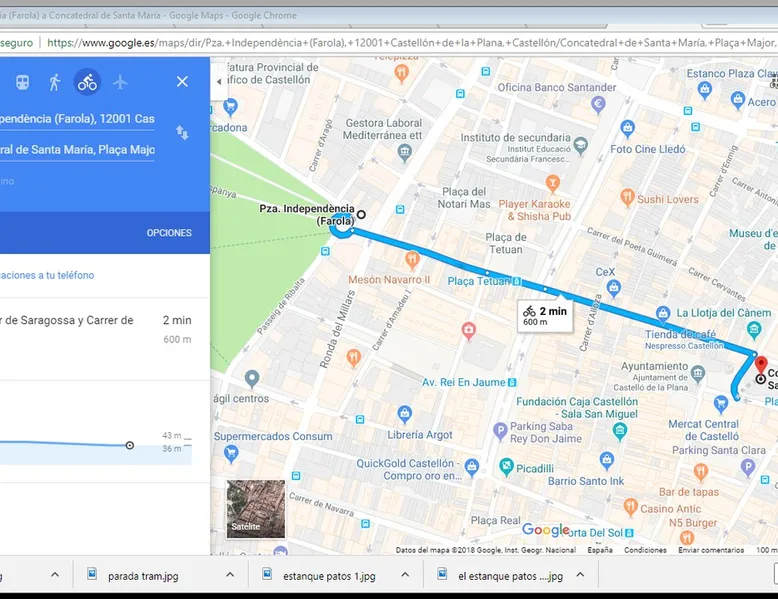Click the N5 Burger restaurant marker
The height and width of the screenshot is (599, 778).
pos(686,537)
